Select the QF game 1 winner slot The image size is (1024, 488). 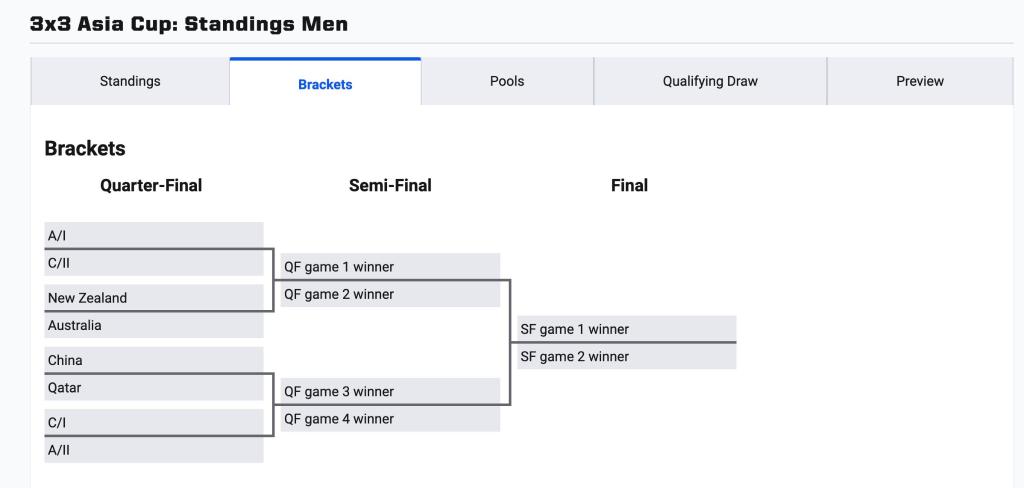390,267
